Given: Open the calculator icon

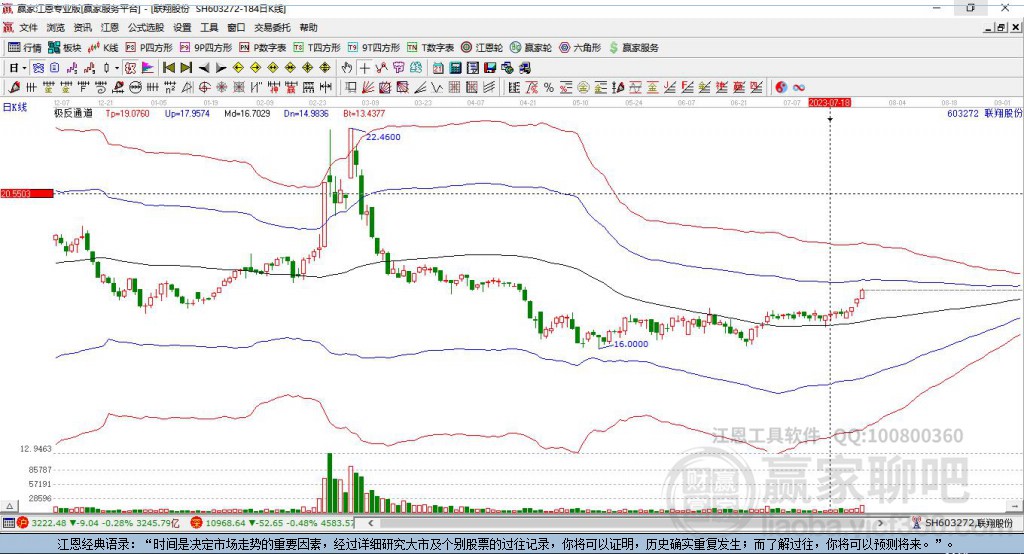Looking at the screenshot, I should [x=455, y=68].
